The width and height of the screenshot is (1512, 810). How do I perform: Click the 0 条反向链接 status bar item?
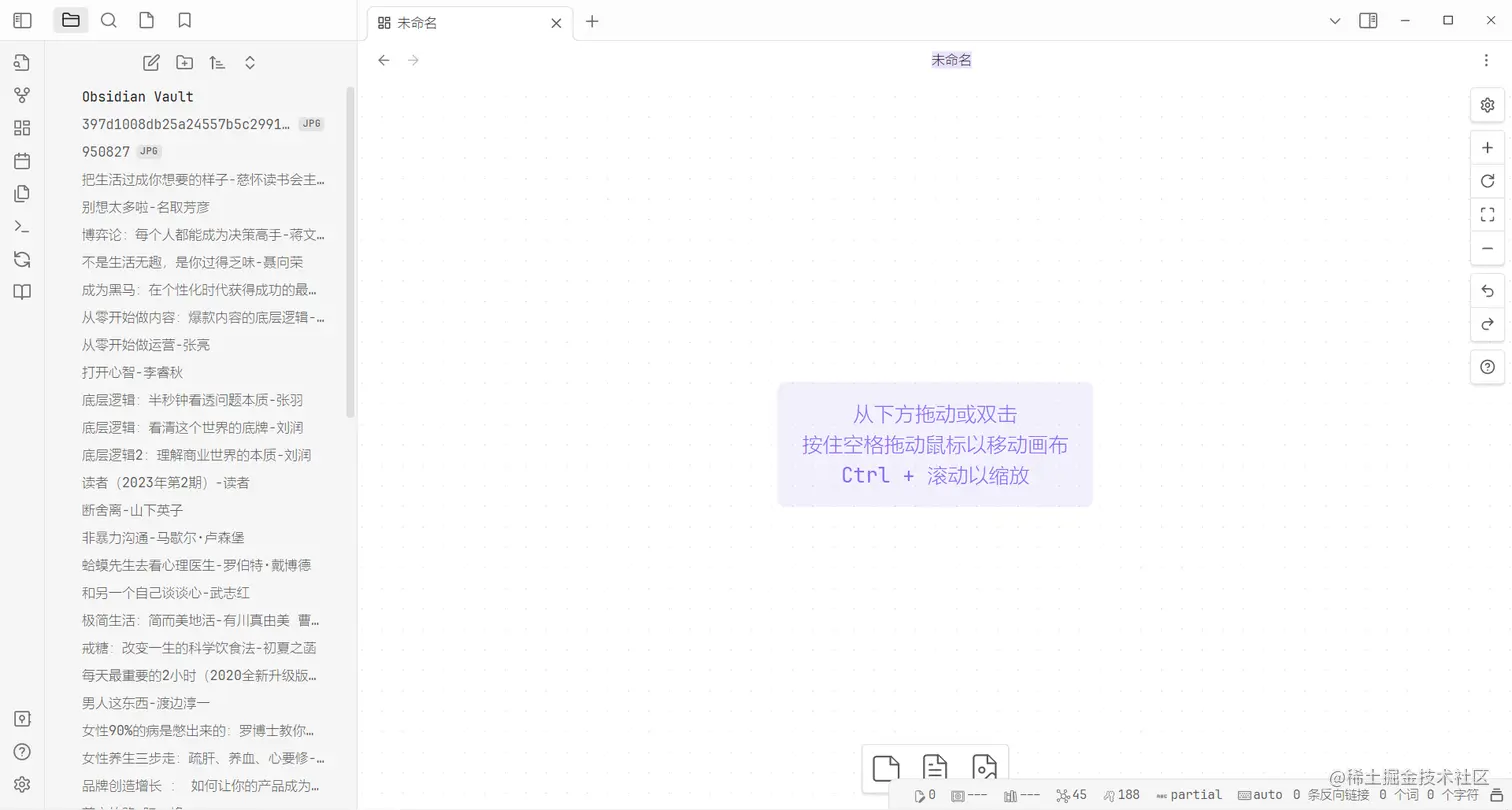coord(1331,795)
